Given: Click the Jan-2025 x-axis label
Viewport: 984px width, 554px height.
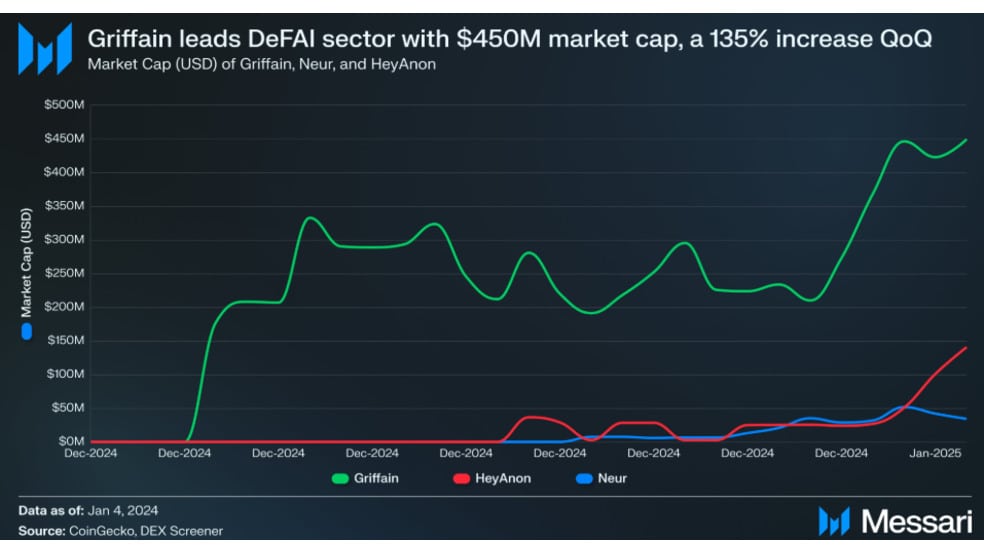Looking at the screenshot, I should 935,453.
